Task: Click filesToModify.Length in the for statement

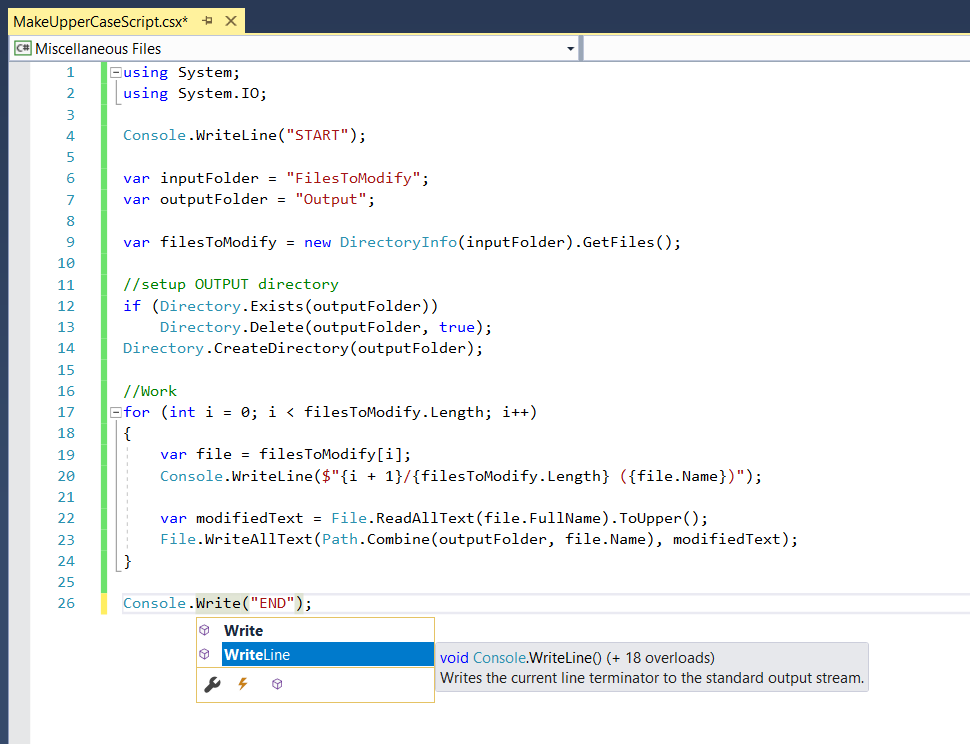Action: (393, 413)
